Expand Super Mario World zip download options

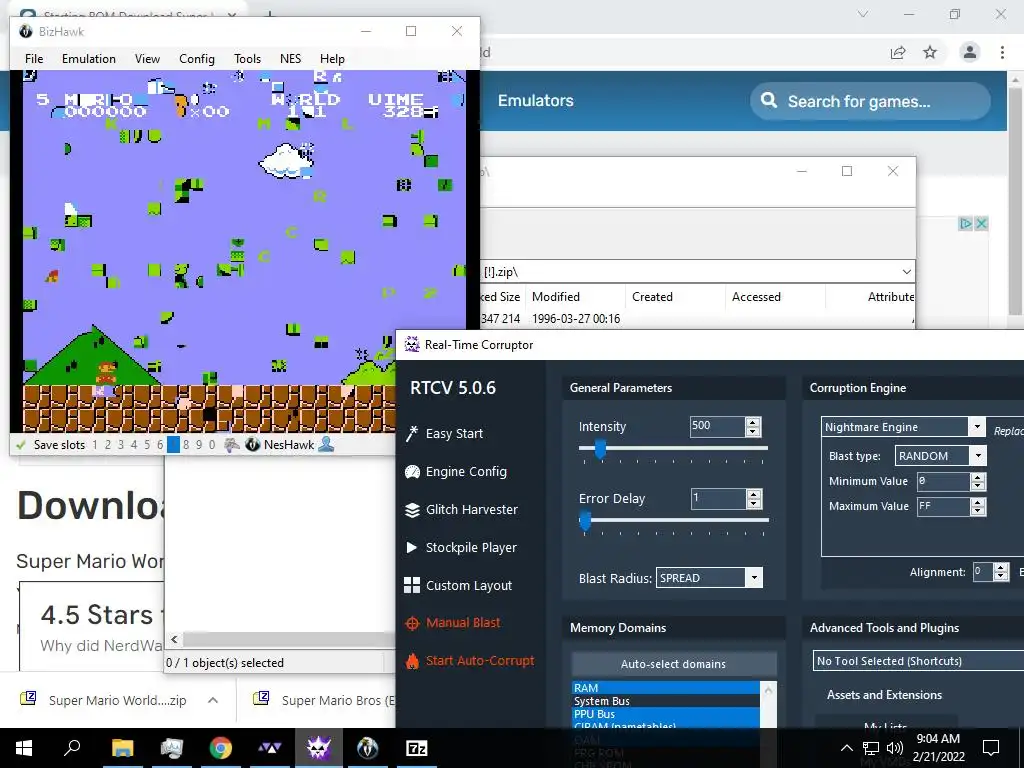point(213,700)
